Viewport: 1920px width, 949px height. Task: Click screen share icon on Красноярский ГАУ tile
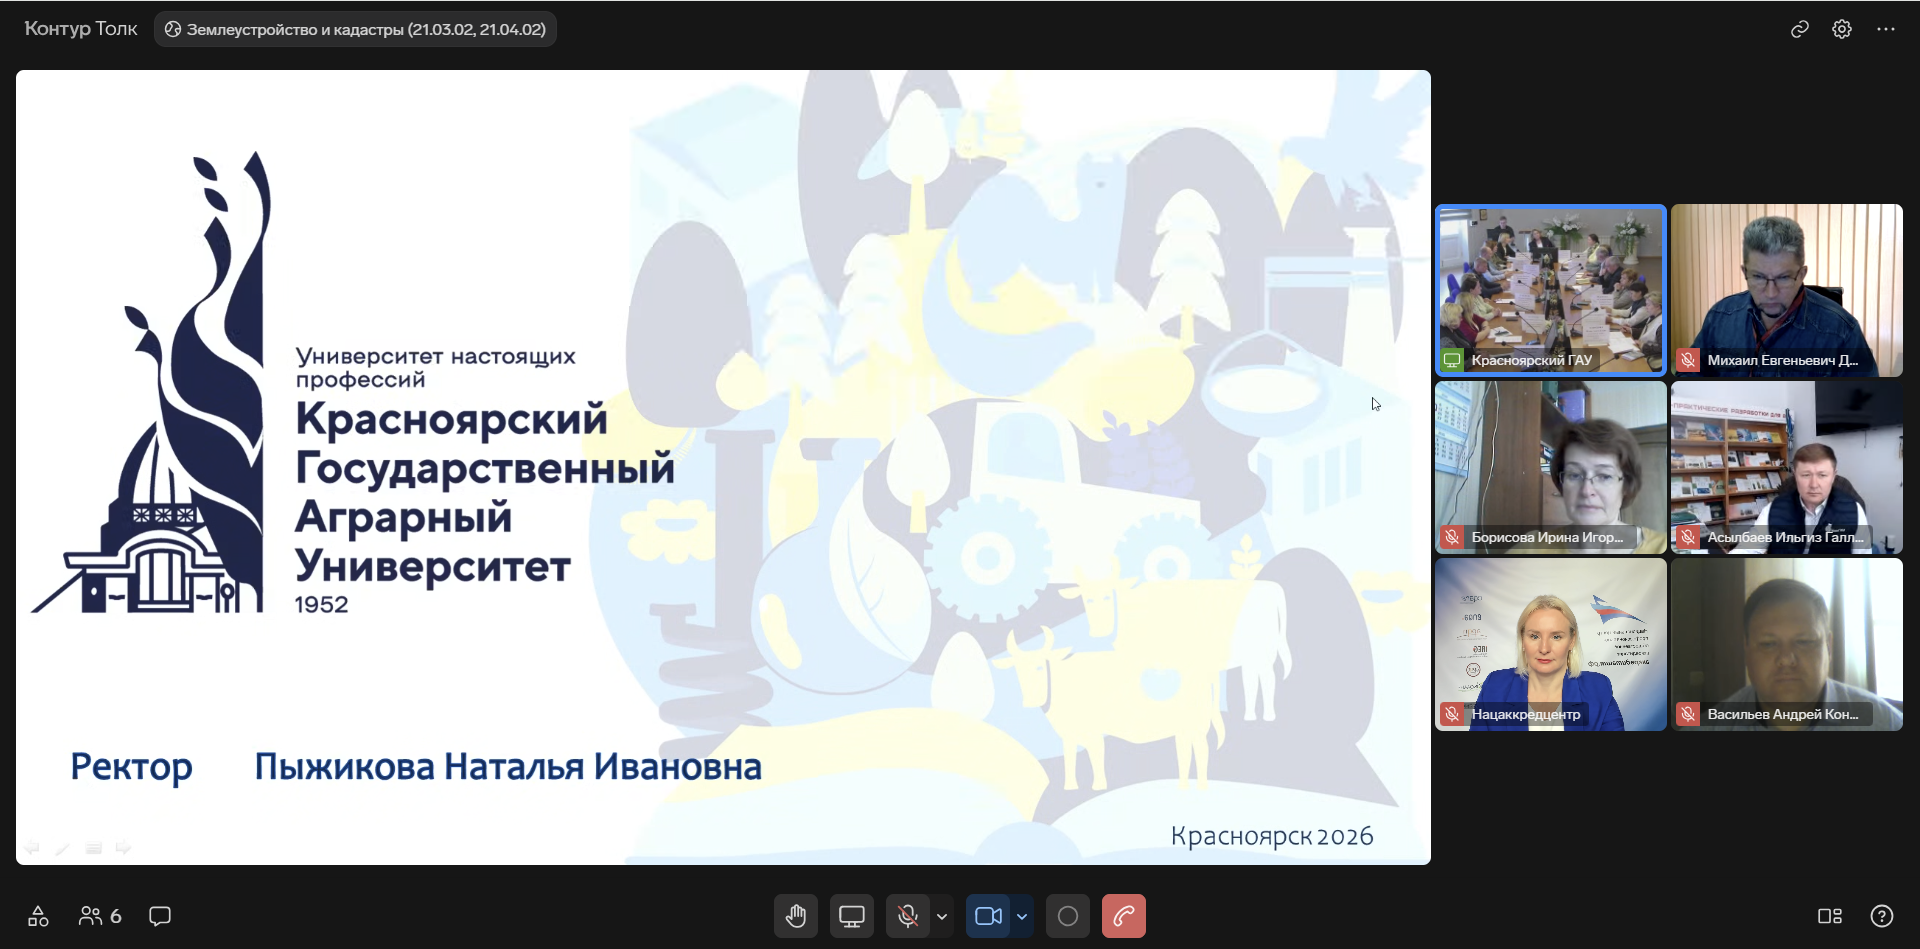pyautogui.click(x=1452, y=360)
